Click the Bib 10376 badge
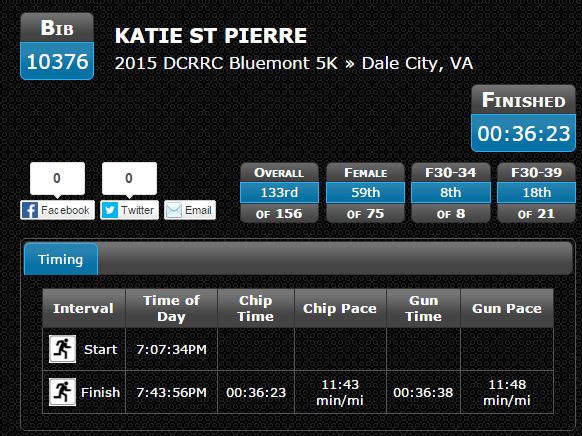This screenshot has height=436, width=582. coord(57,46)
